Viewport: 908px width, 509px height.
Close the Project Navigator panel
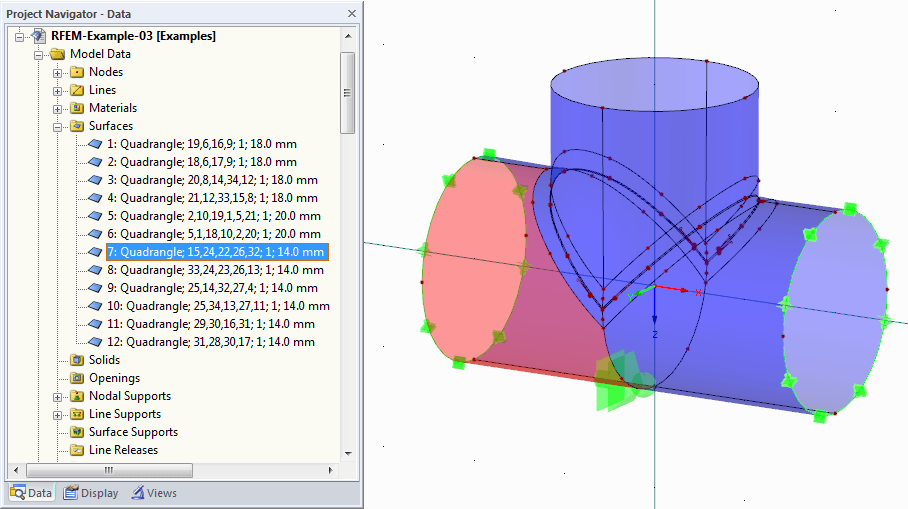point(352,13)
